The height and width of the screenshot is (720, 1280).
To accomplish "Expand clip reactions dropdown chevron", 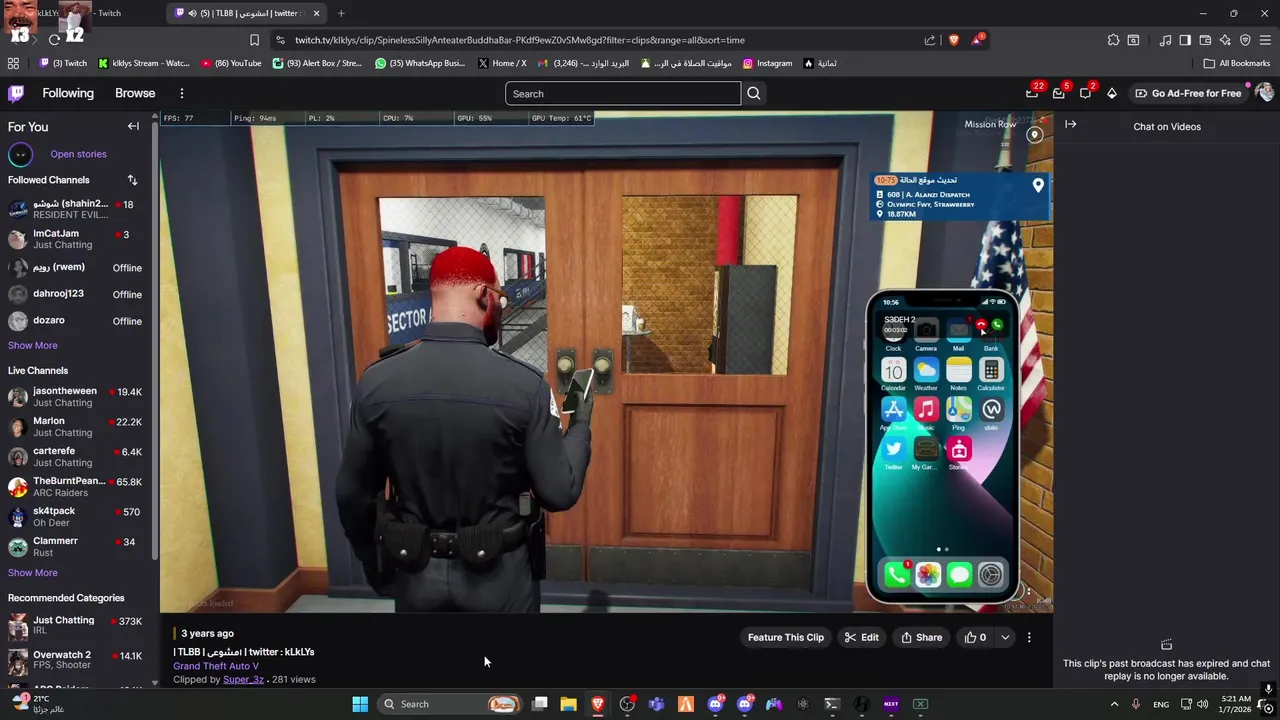I will (x=1005, y=637).
